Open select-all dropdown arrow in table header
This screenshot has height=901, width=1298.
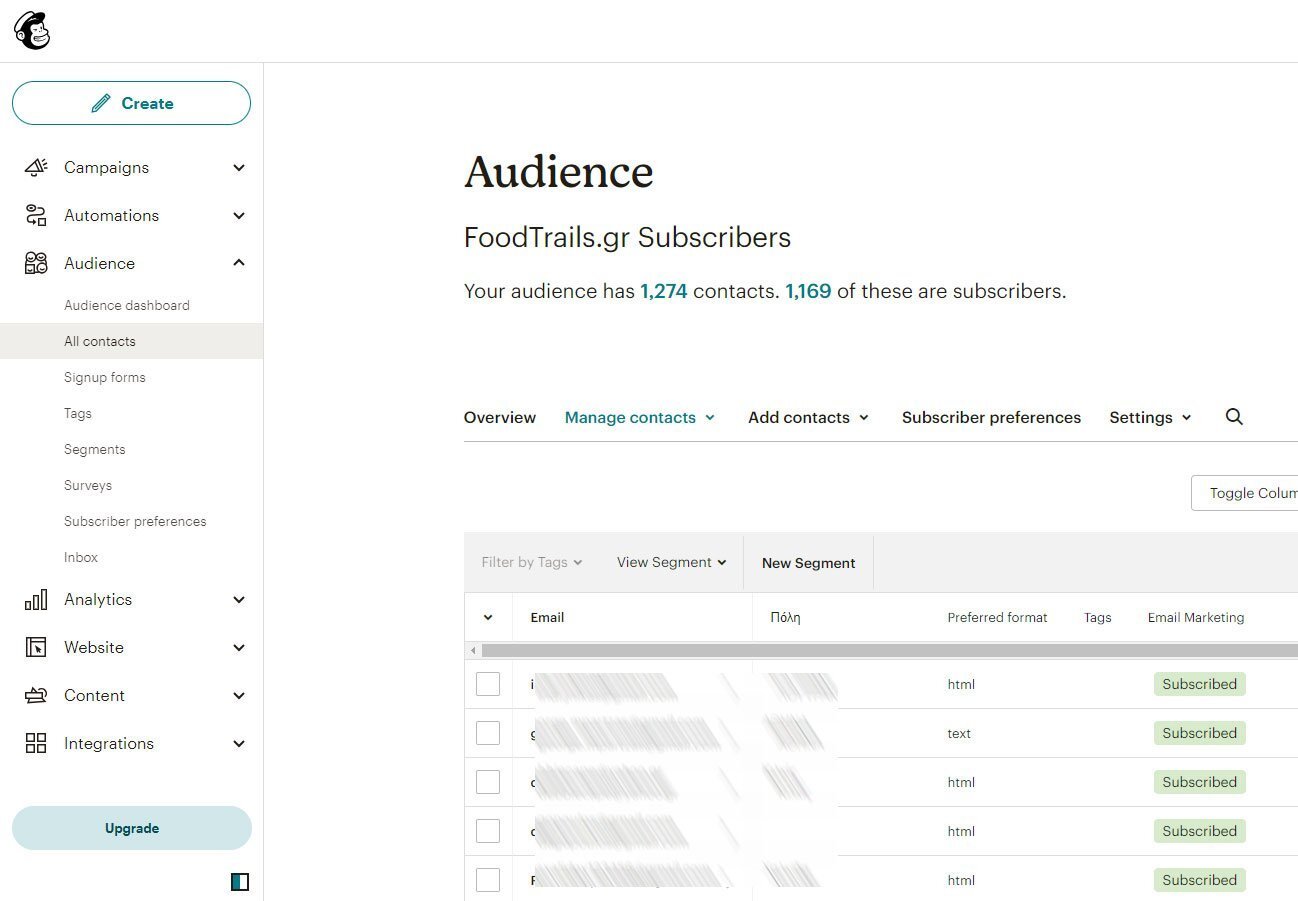pyautogui.click(x=488, y=618)
